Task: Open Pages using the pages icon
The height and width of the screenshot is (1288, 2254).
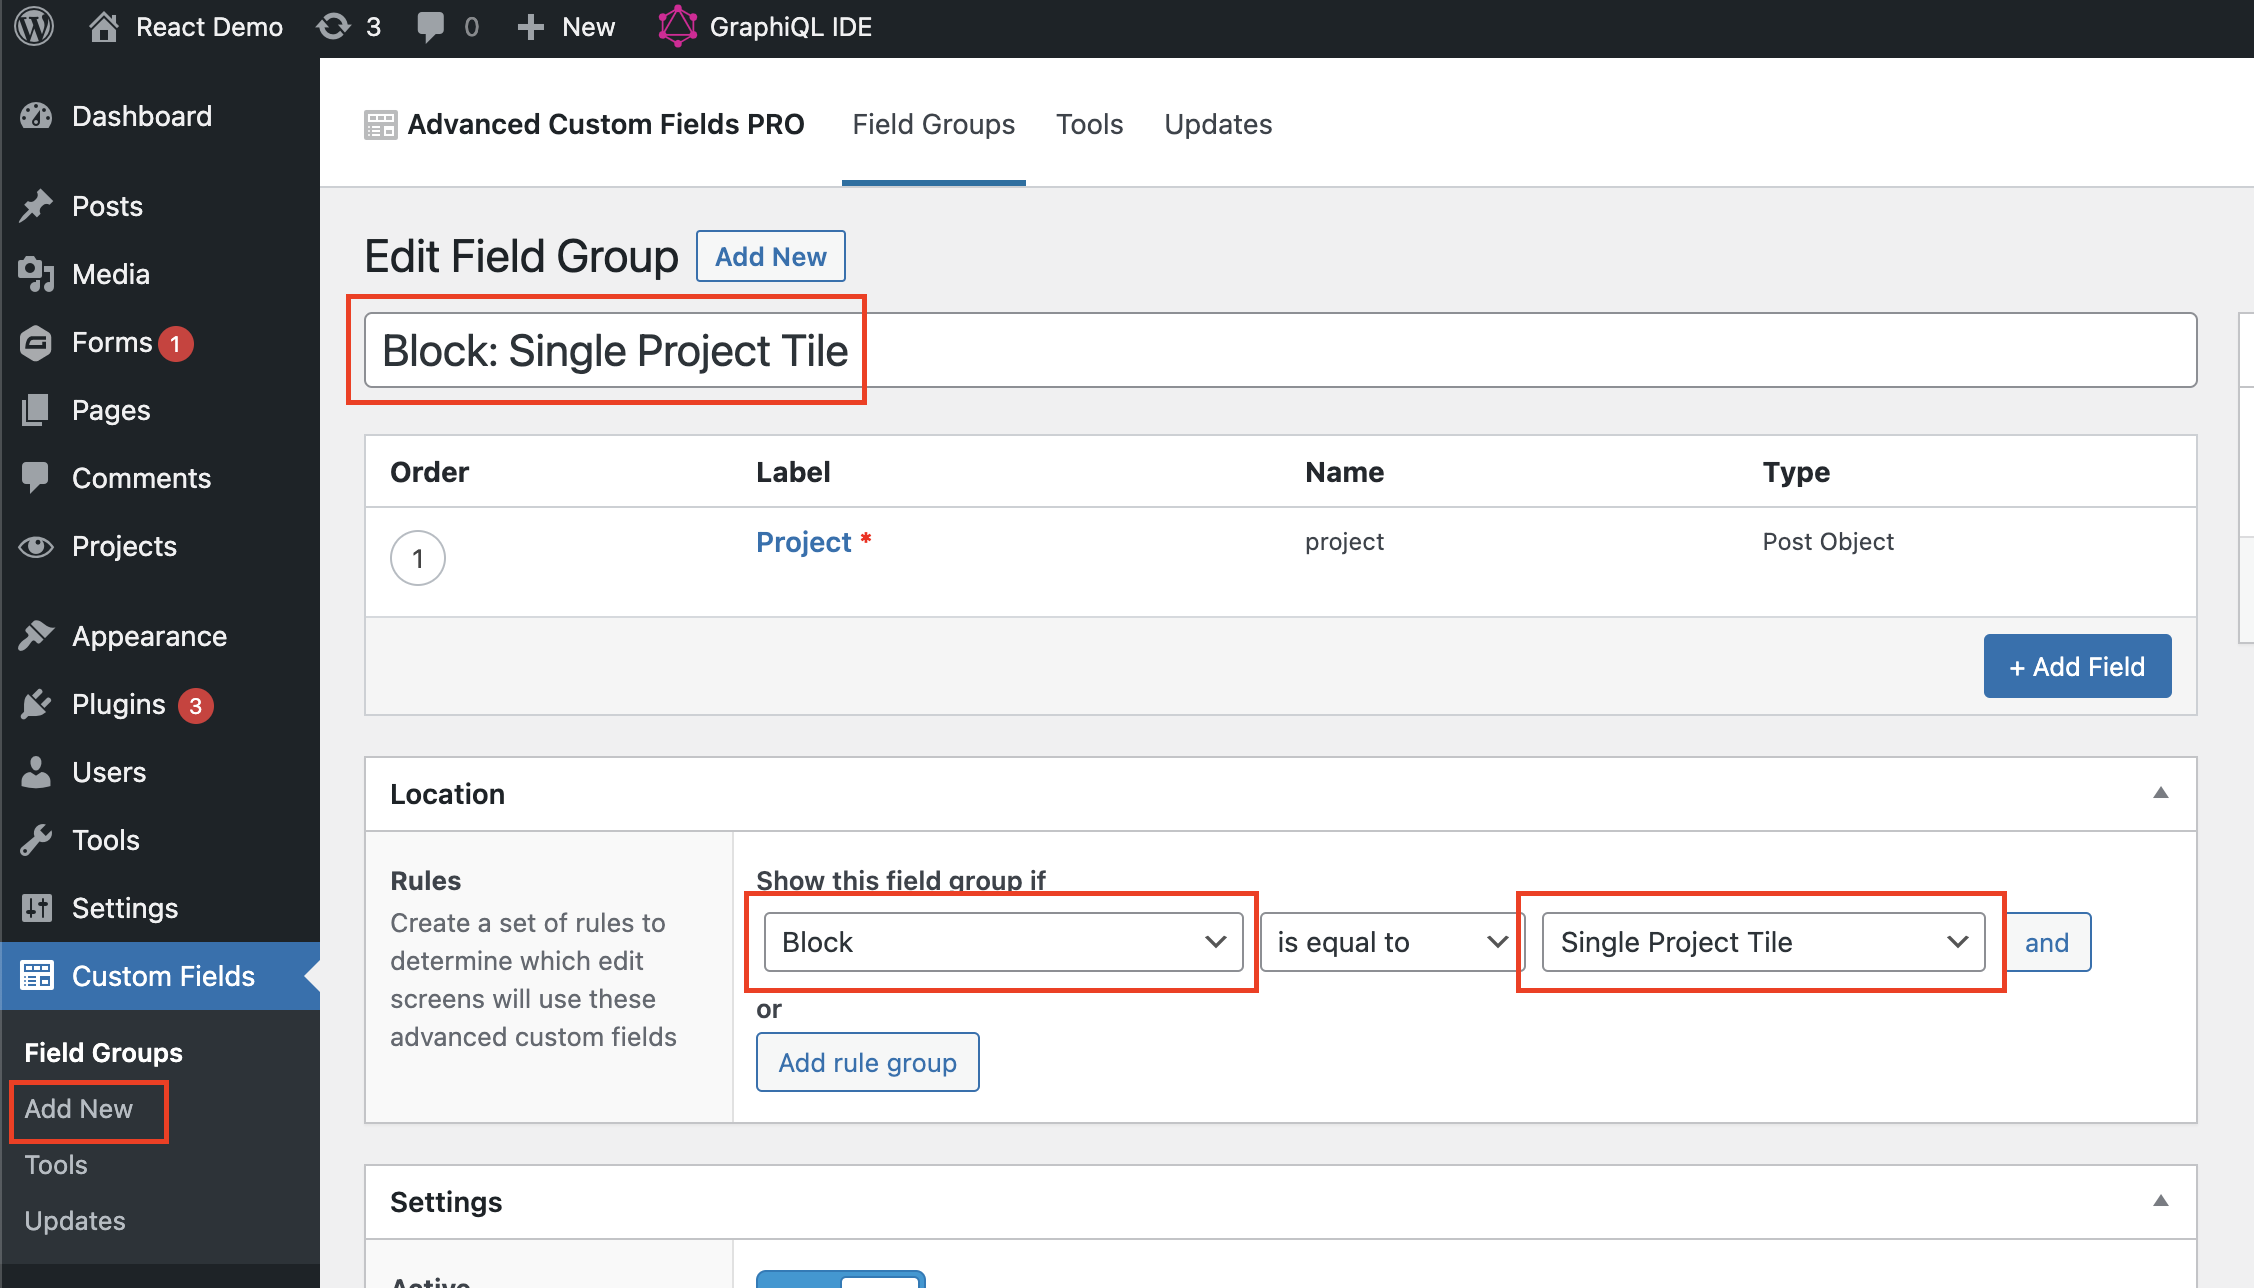Action: point(36,410)
